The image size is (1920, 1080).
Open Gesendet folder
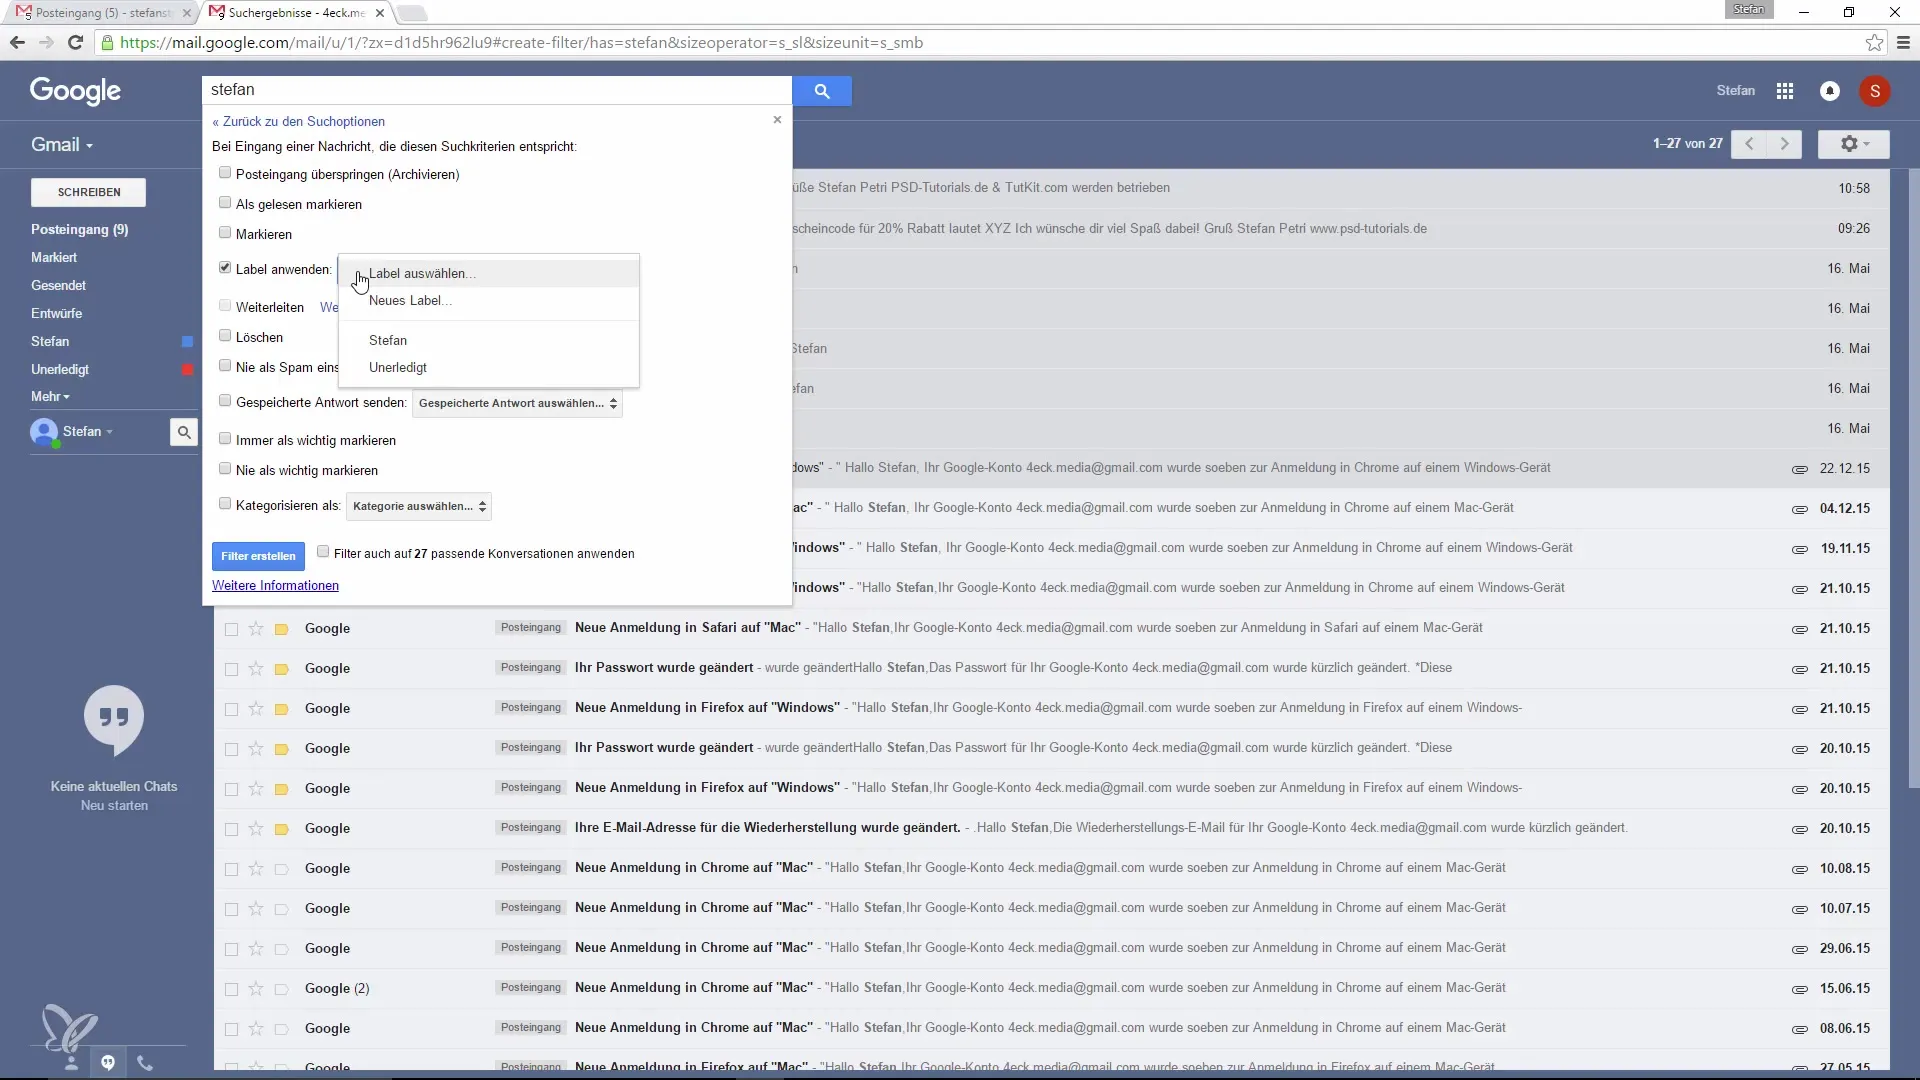pyautogui.click(x=58, y=286)
